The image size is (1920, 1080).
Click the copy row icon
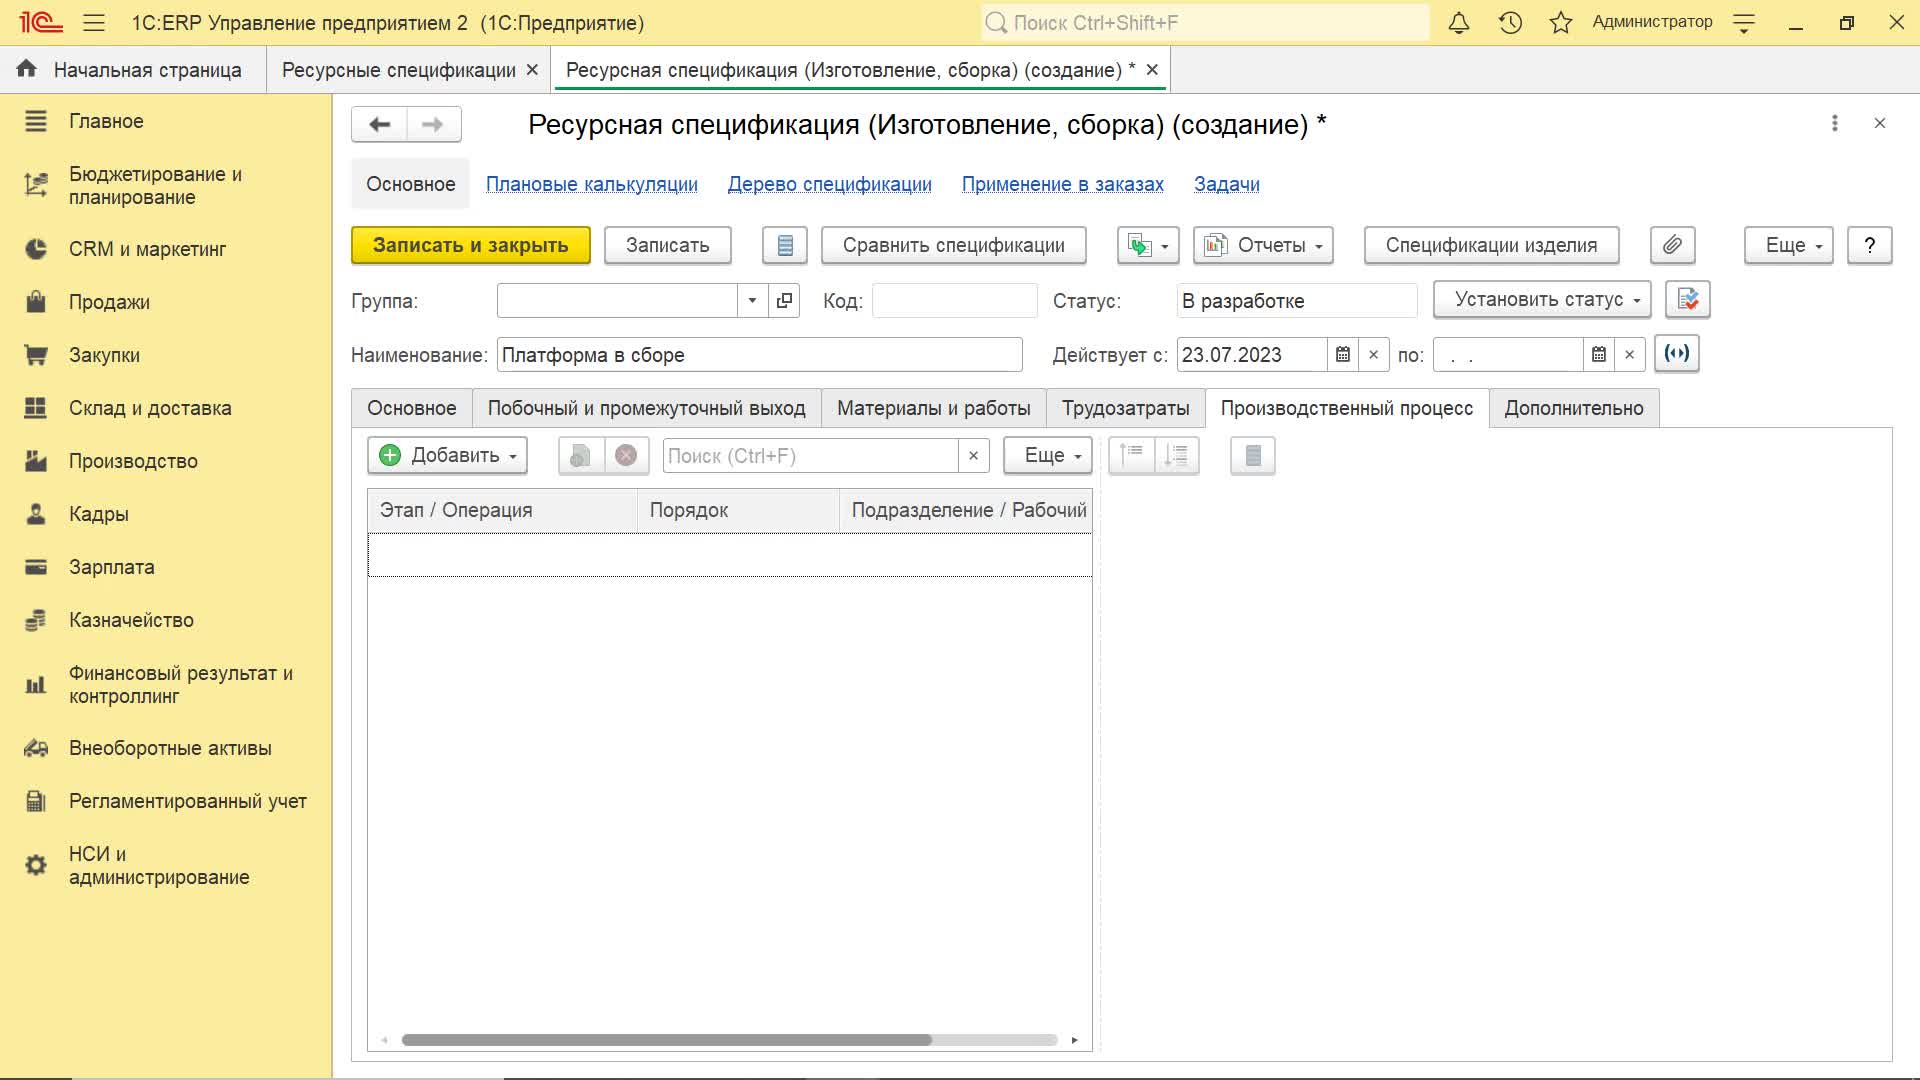(x=581, y=456)
